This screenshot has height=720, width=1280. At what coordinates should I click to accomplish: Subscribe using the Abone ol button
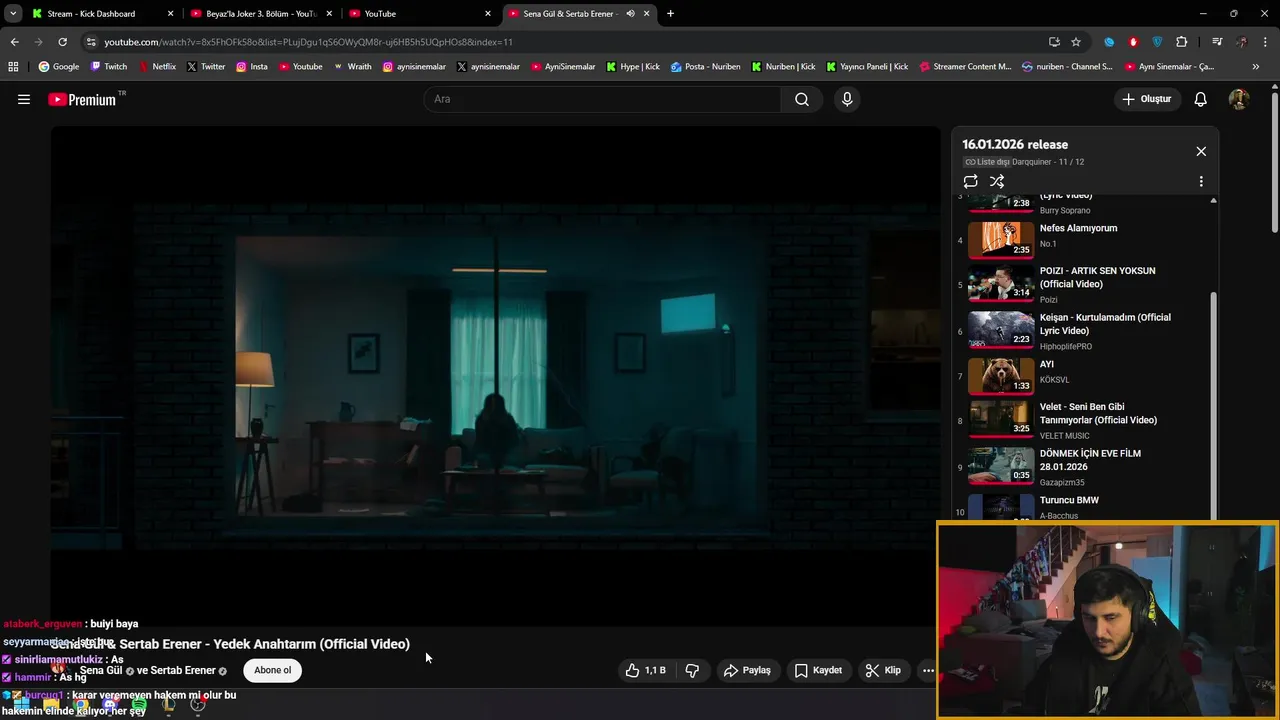(x=272, y=670)
